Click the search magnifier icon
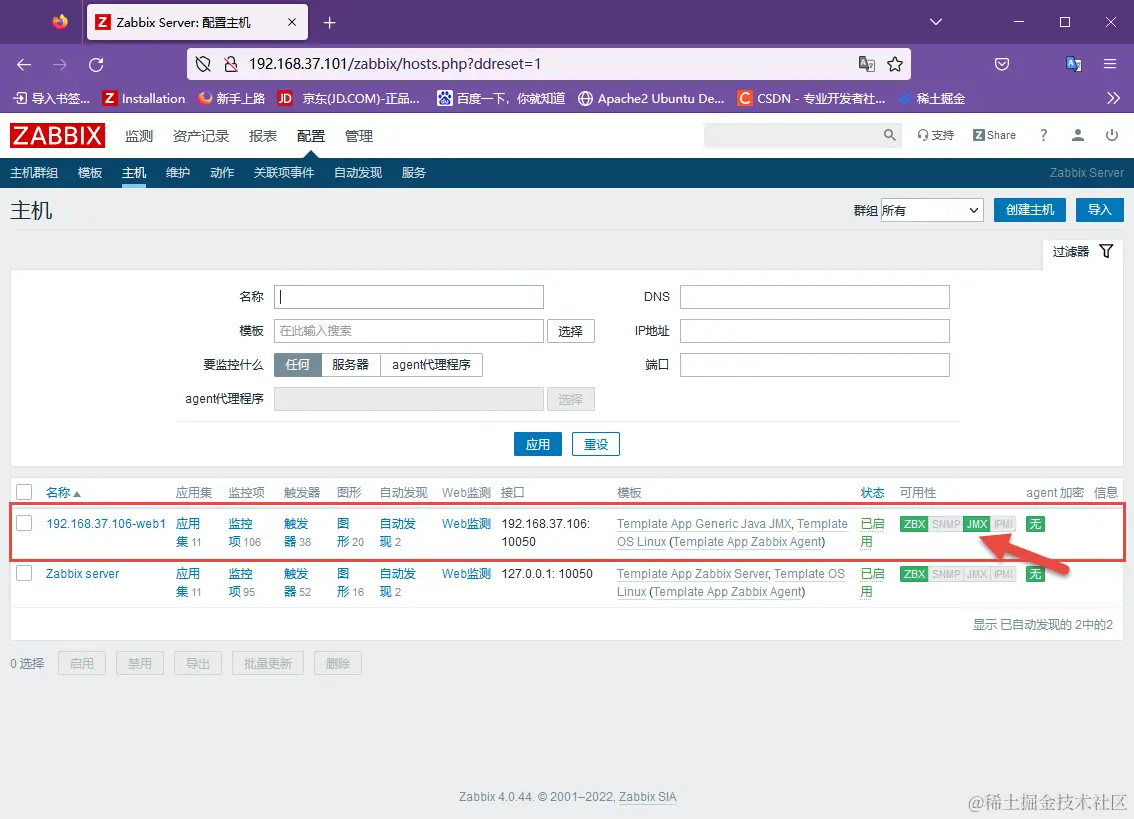Screen dimensions: 1134x819 click(889, 134)
